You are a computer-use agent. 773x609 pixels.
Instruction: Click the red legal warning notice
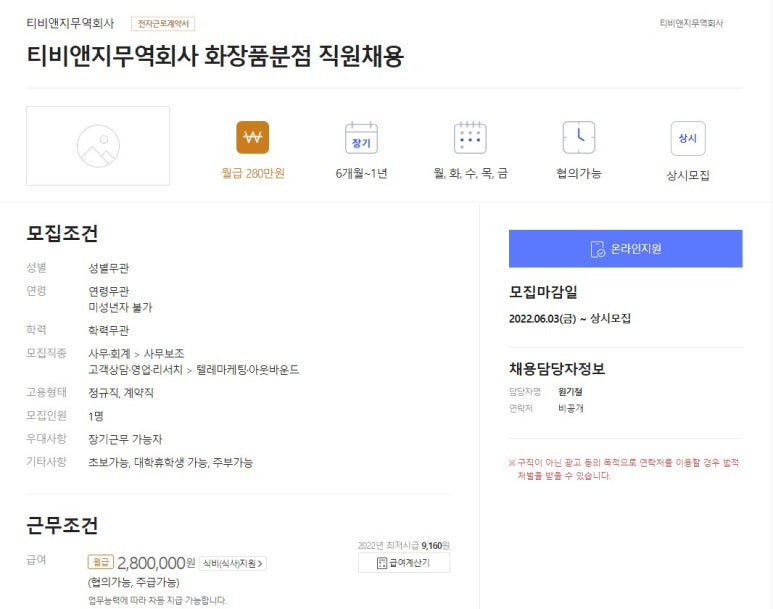tap(624, 469)
